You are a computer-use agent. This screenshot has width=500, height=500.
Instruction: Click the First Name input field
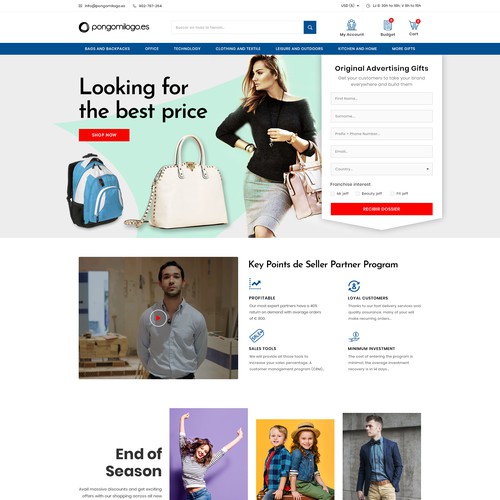point(382,99)
